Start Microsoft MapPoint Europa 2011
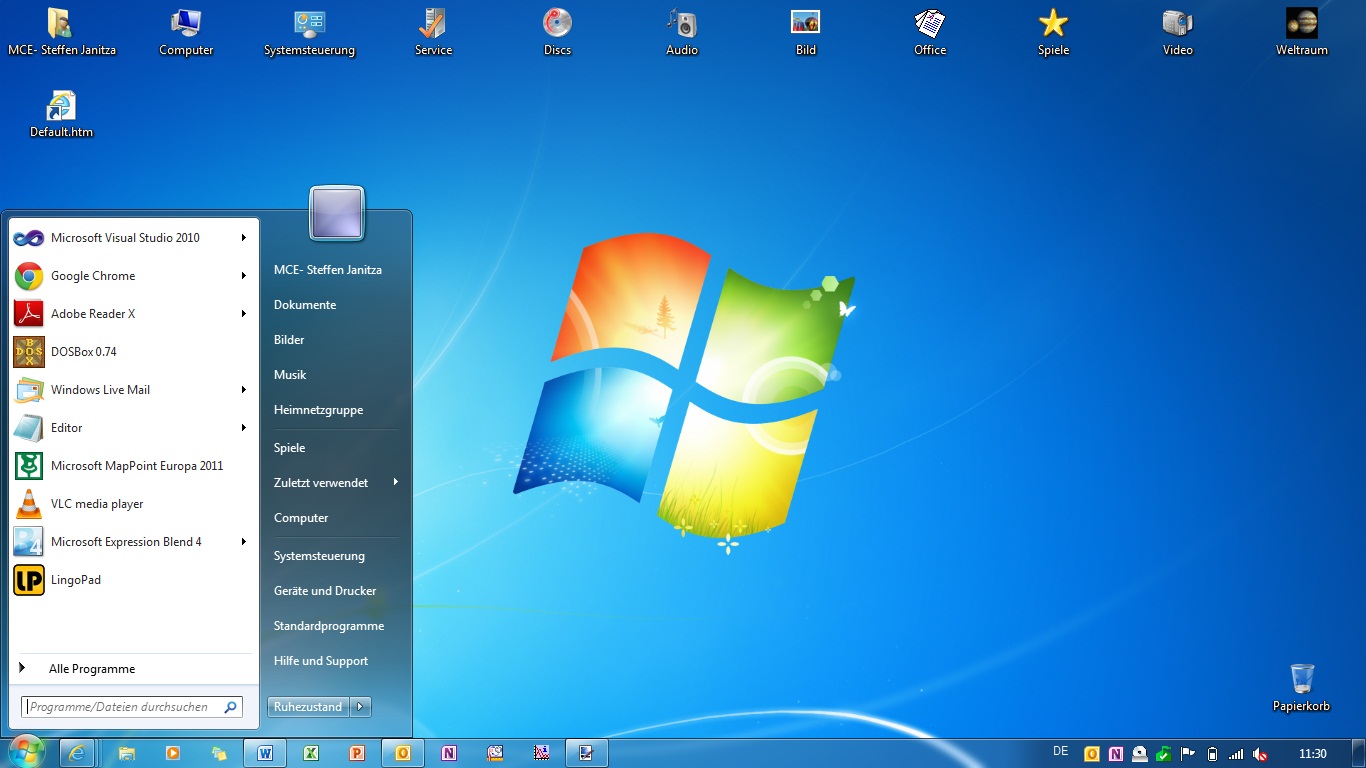Viewport: 1366px width, 768px height. pos(136,466)
